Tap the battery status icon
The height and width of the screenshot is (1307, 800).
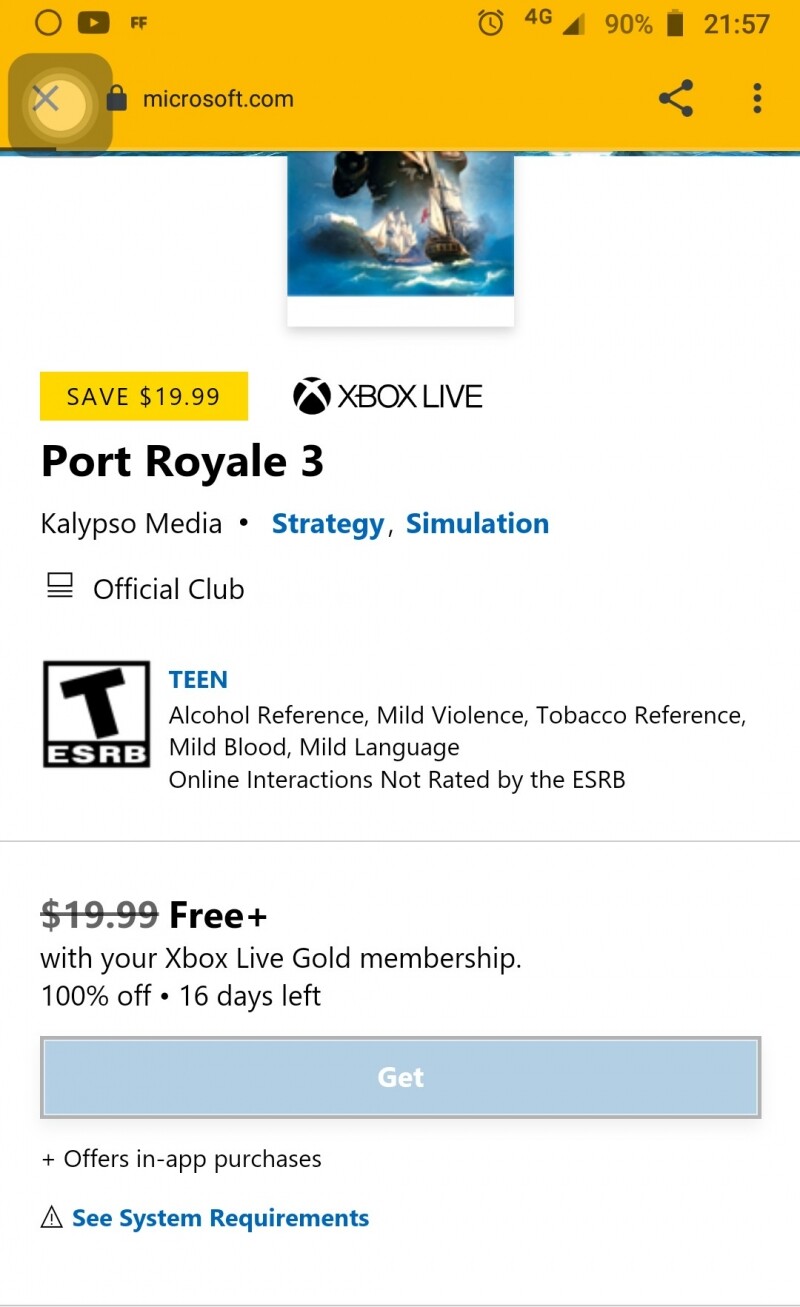676,23
